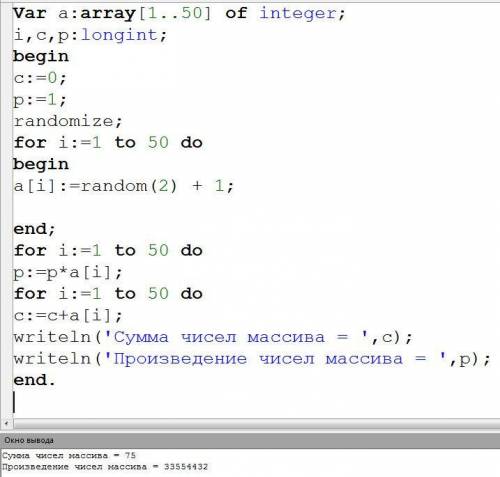Click the 'randomize;' statement
Viewport: 500px width, 477px height.
coord(68,121)
